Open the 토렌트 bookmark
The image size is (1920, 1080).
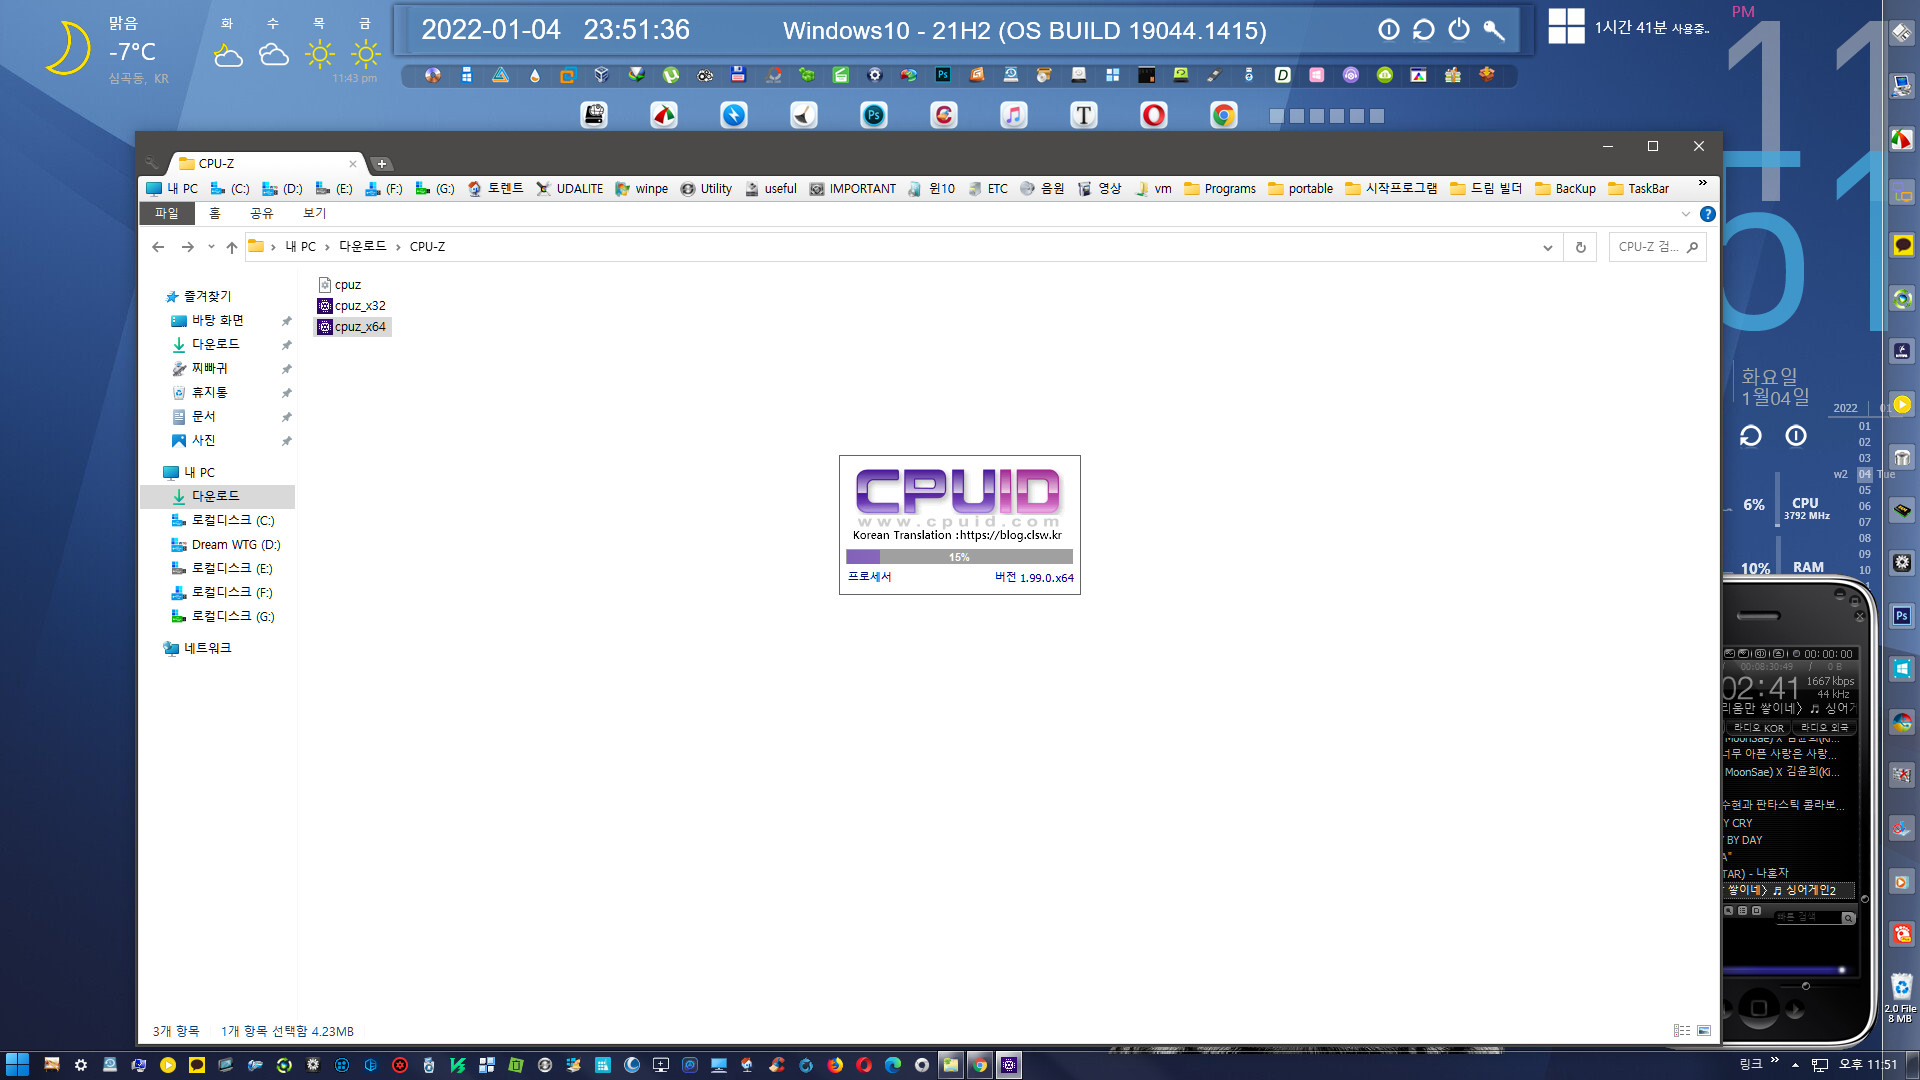496,189
